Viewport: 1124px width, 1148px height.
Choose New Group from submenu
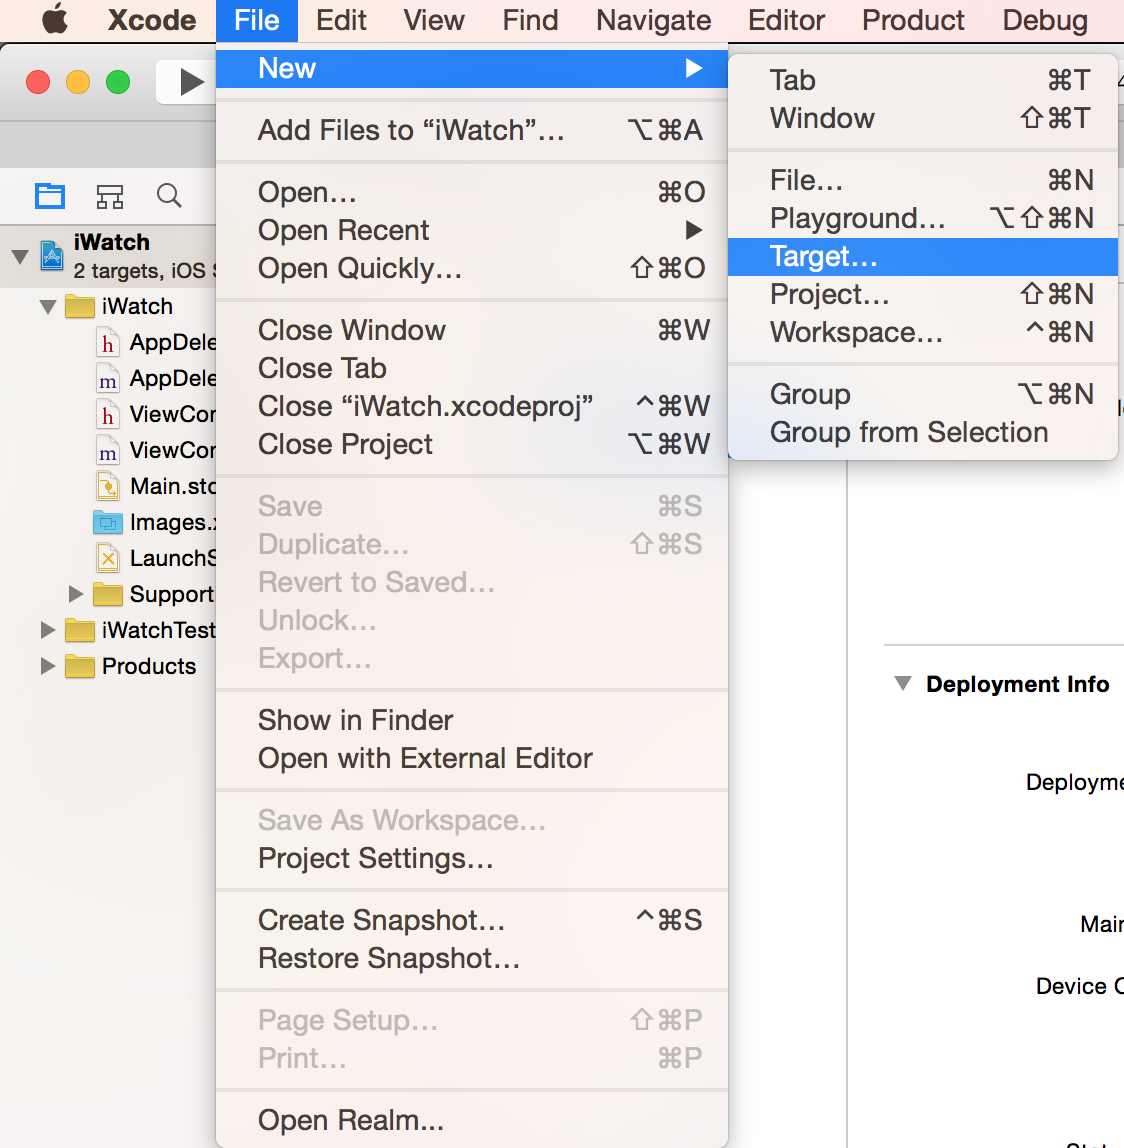pyautogui.click(x=923, y=395)
